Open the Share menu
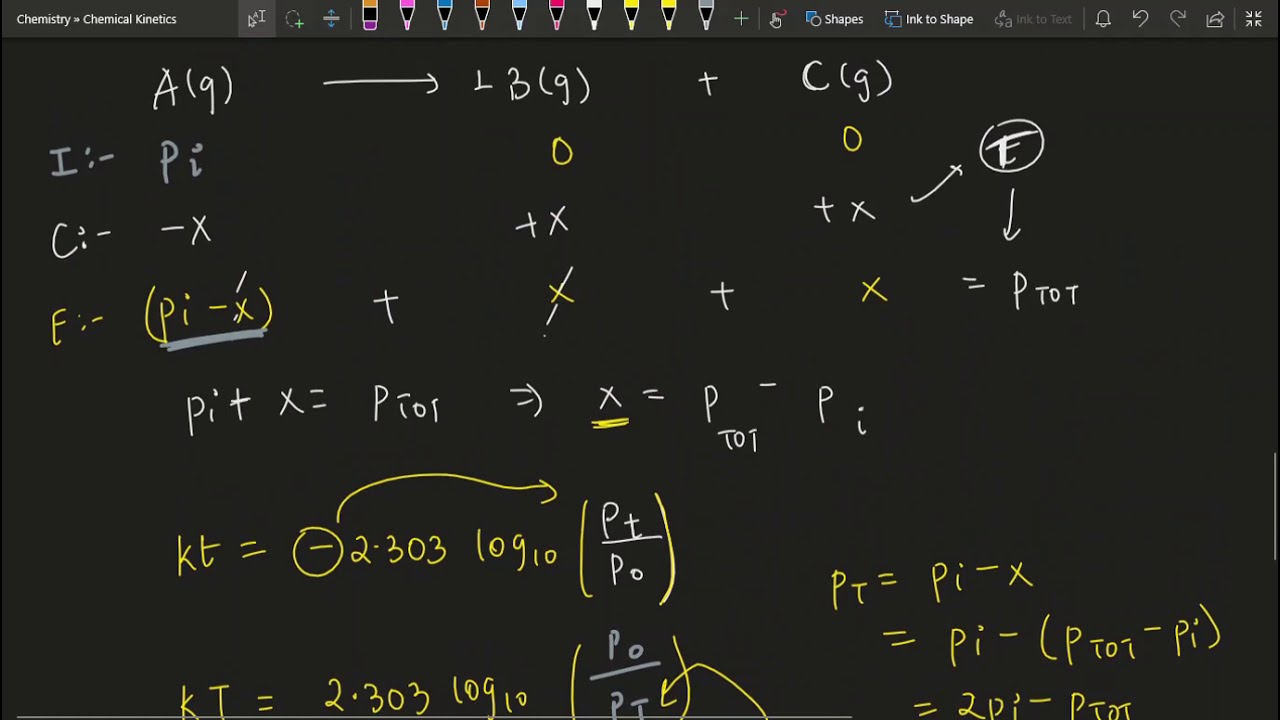This screenshot has width=1280, height=720. pyautogui.click(x=1215, y=19)
